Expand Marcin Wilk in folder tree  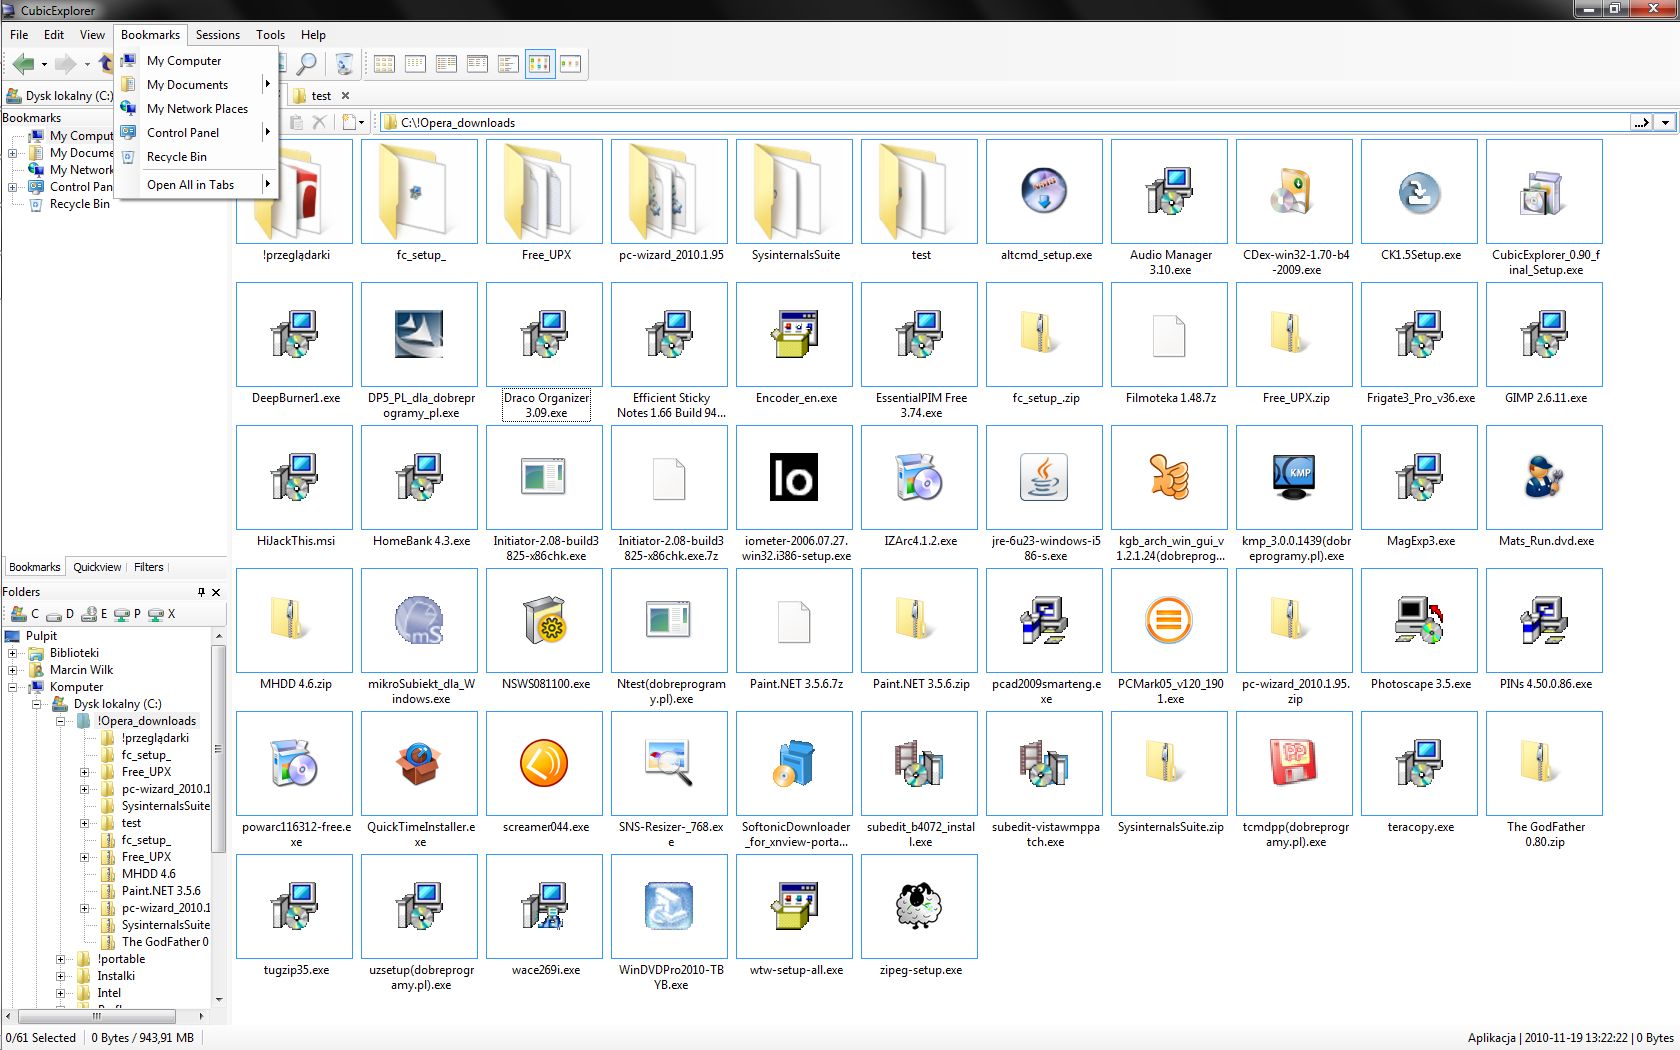(13, 670)
